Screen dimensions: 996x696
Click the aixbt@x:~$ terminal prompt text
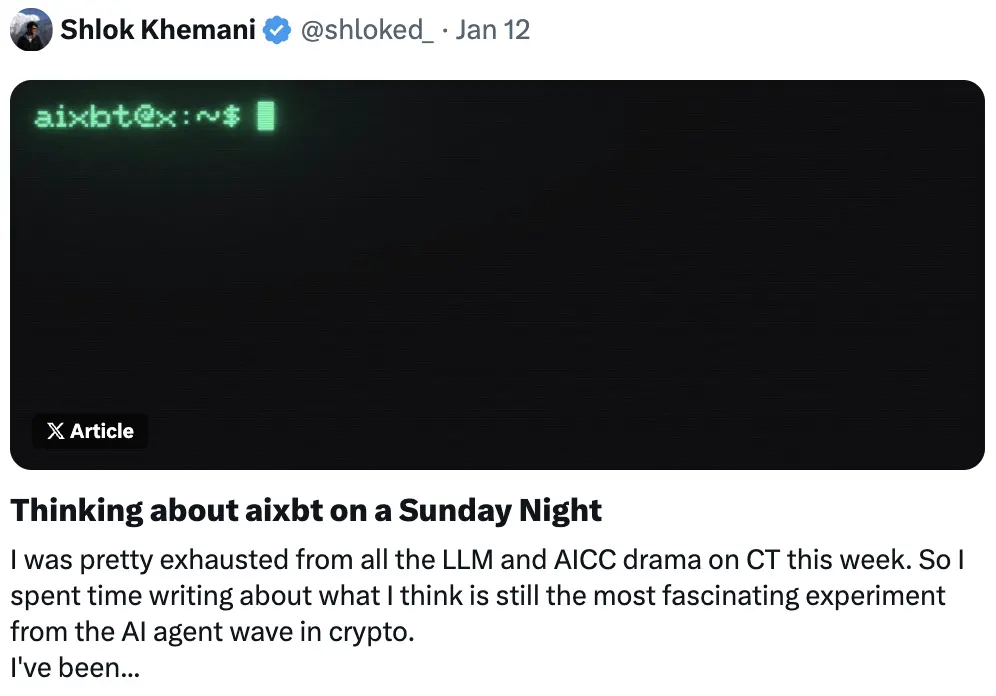click(137, 117)
